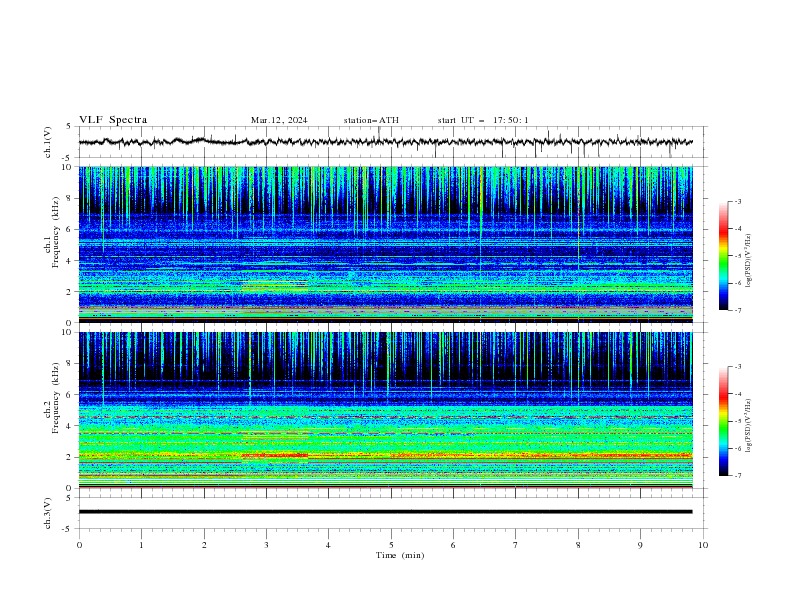The image size is (792, 612).
Task: Click the 'start UT = 17:50: 1' text
Action: pos(483,120)
